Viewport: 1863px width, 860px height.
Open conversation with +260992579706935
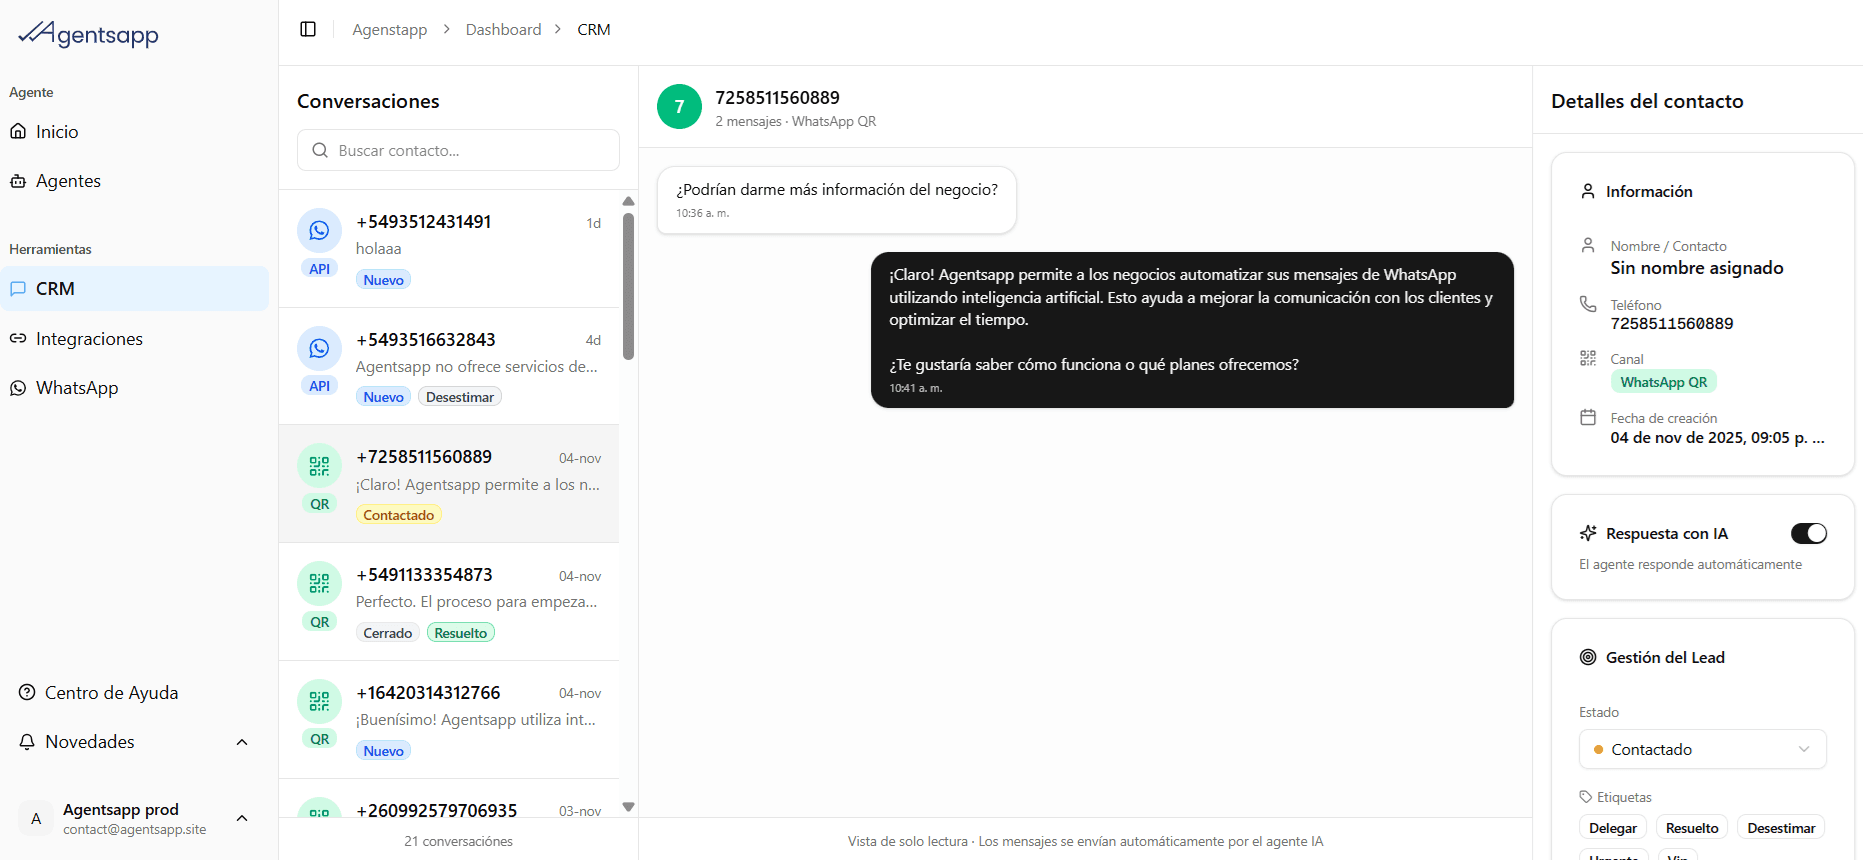(449, 799)
